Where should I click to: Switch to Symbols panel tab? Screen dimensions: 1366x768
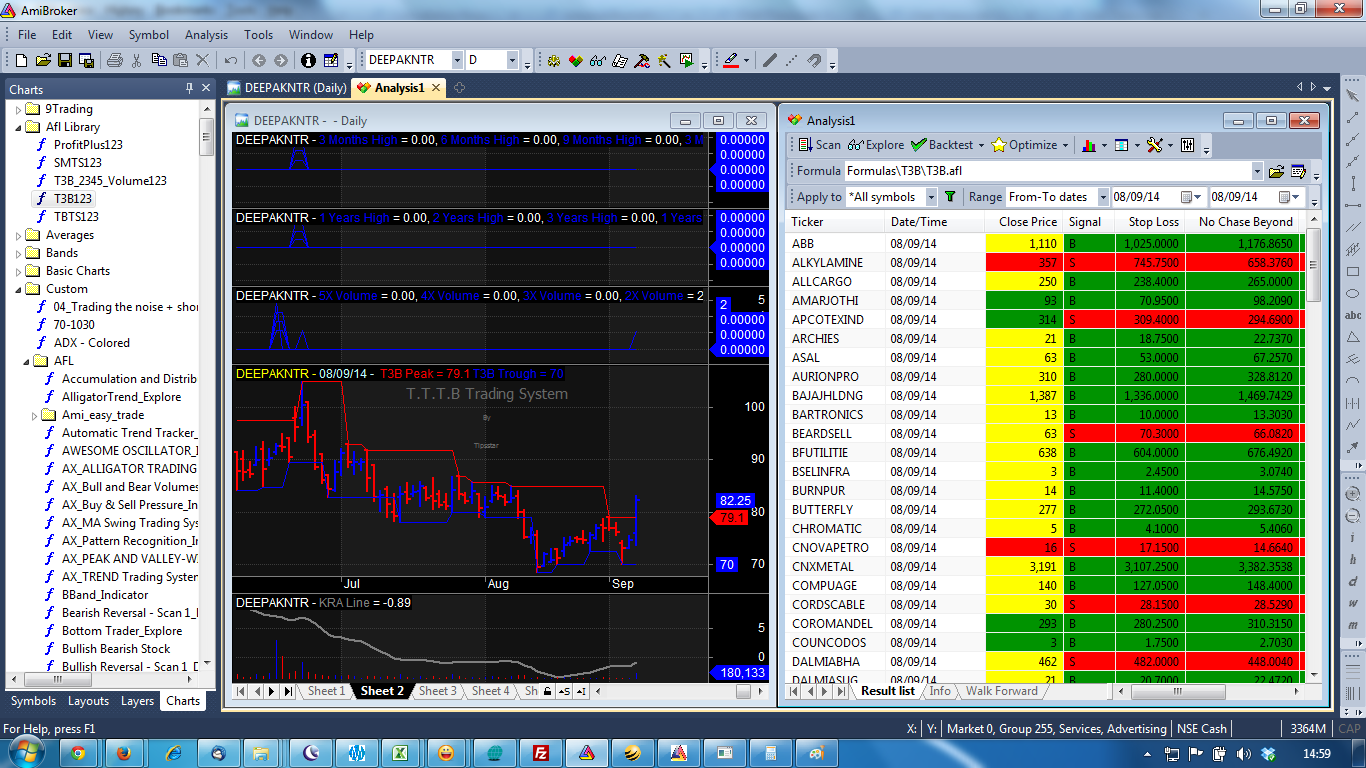point(33,701)
